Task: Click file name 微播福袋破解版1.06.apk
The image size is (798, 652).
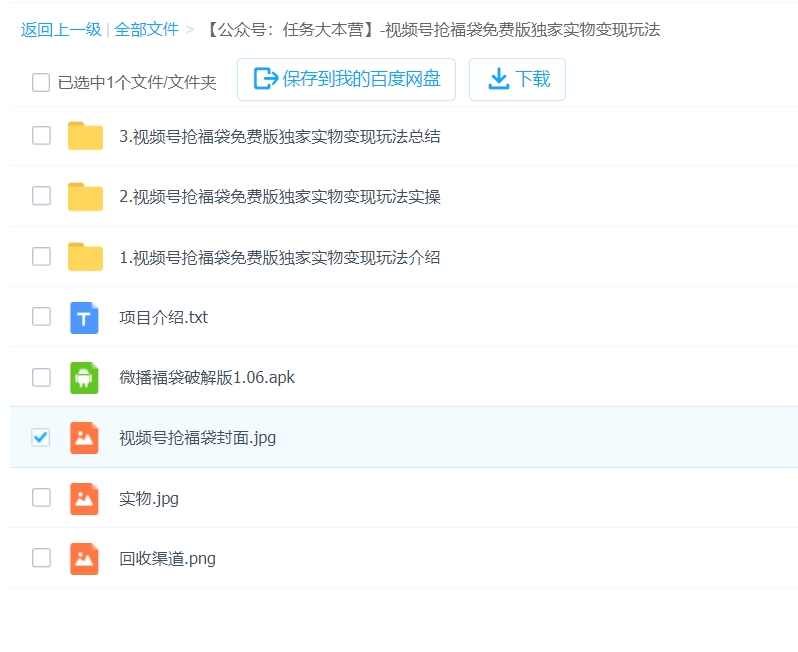Action: (x=207, y=378)
